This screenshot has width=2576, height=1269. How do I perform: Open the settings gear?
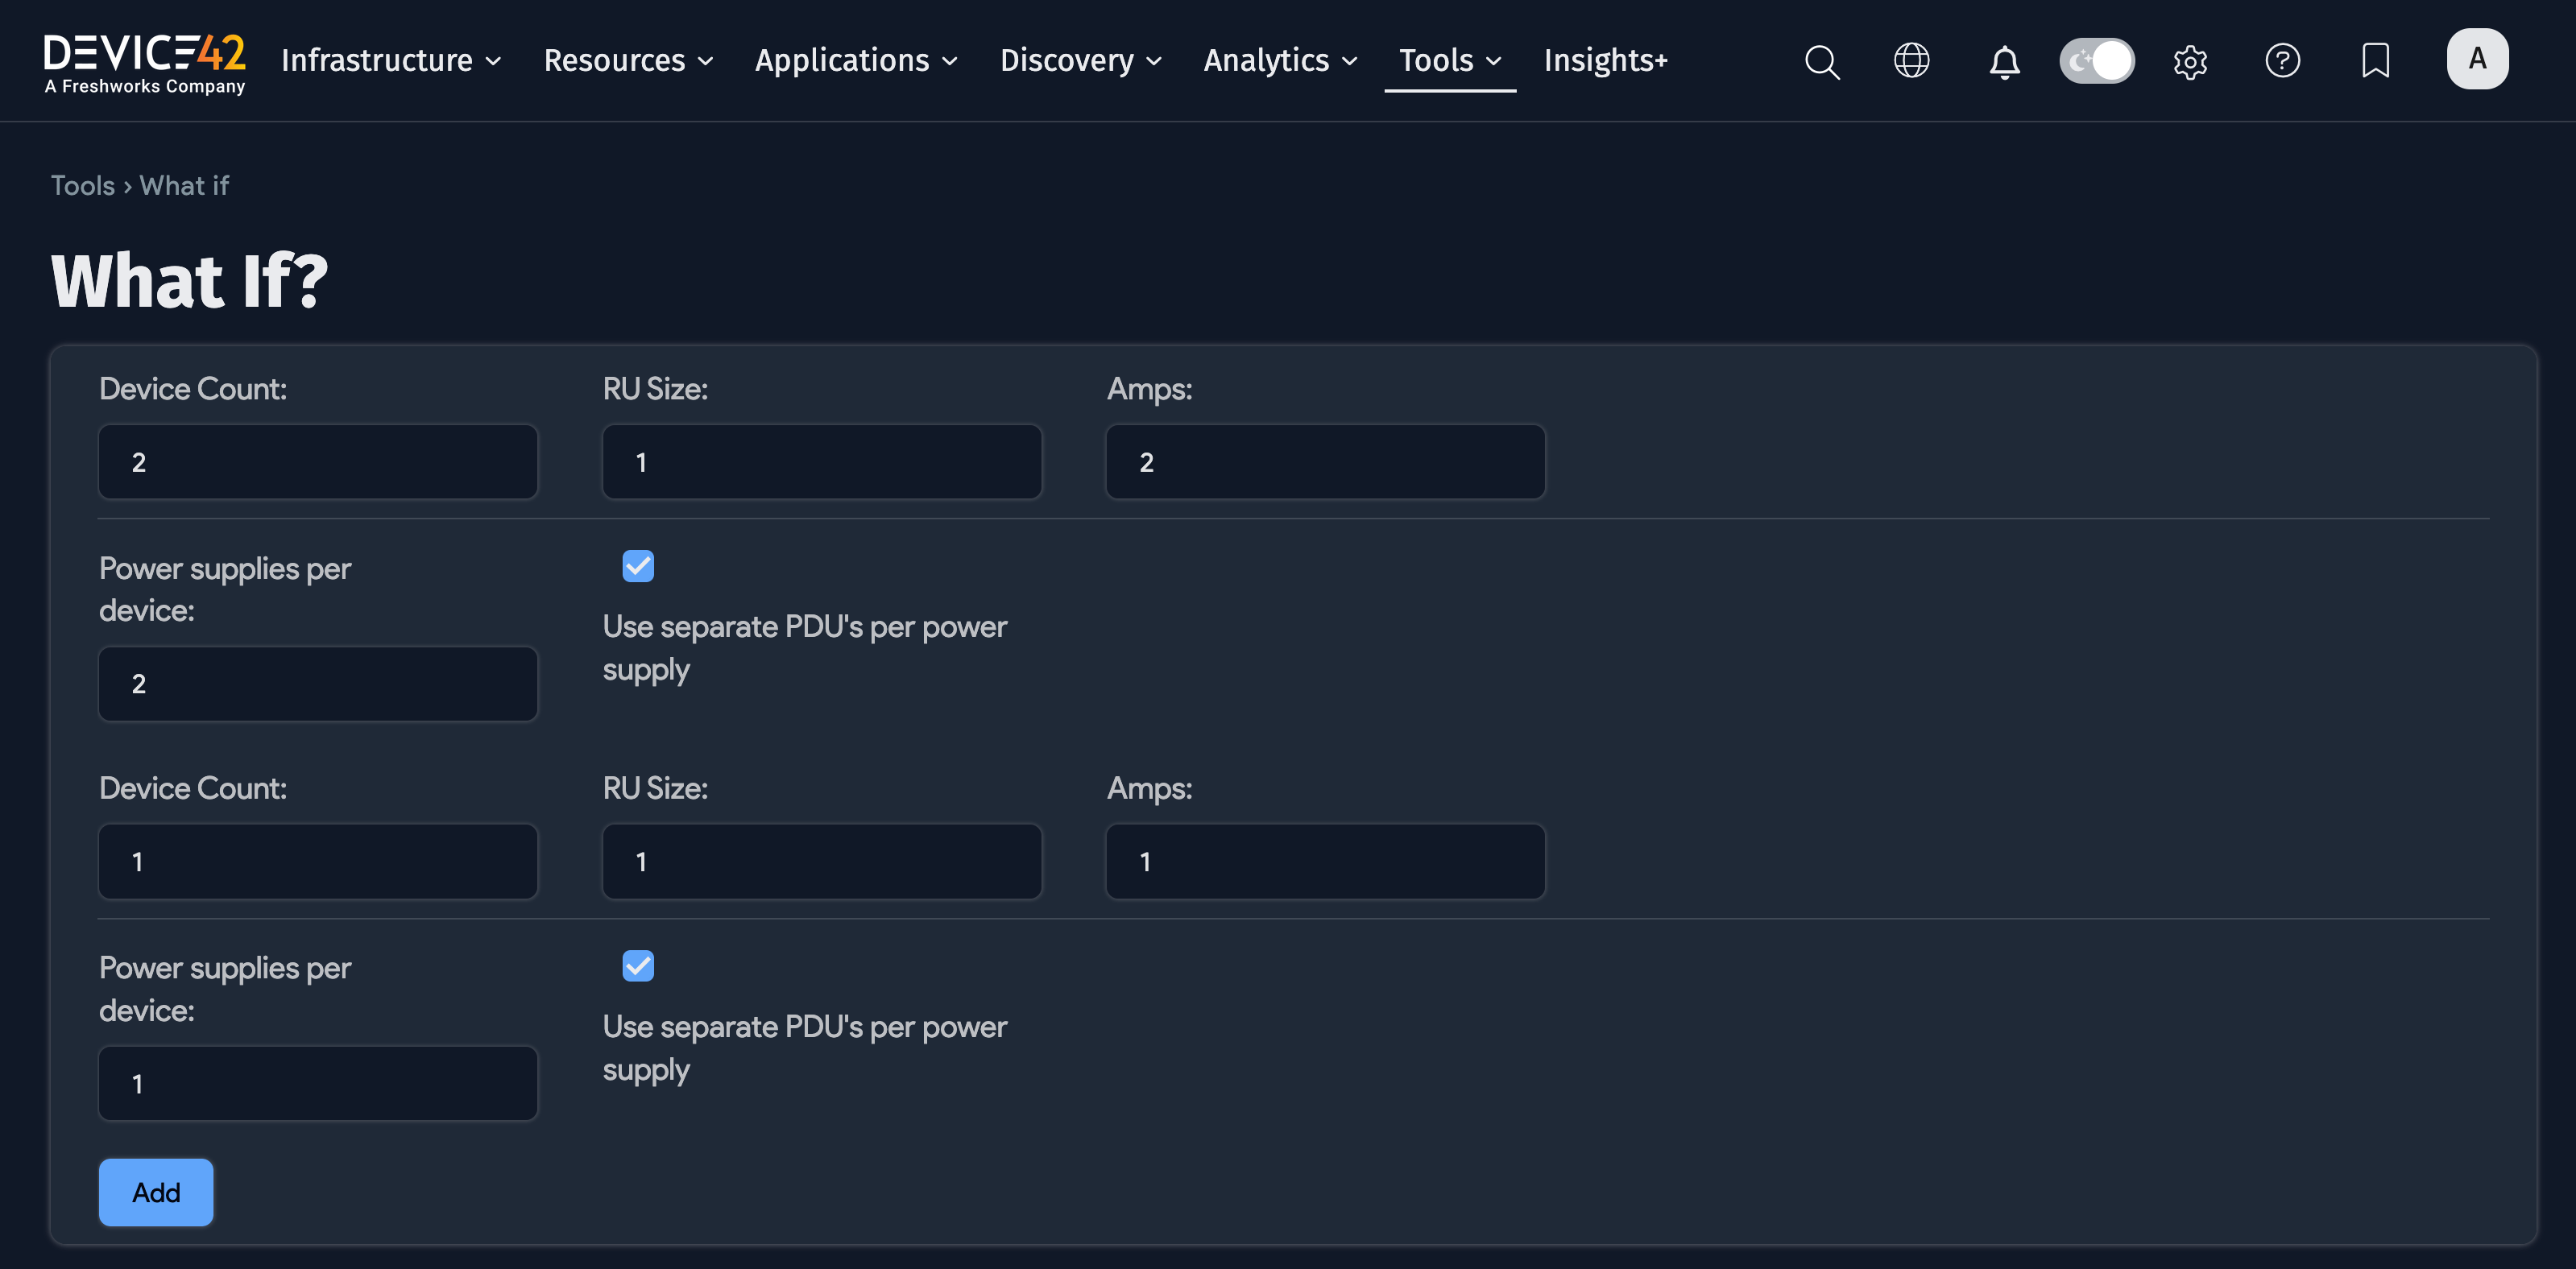2190,61
